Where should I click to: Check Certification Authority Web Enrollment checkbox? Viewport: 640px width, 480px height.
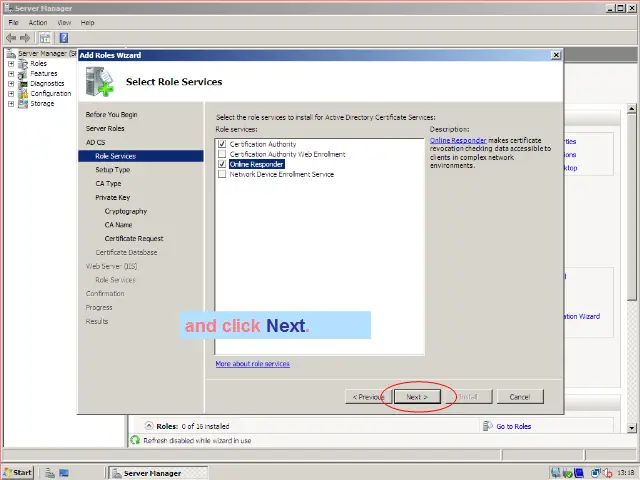pyautogui.click(x=222, y=154)
